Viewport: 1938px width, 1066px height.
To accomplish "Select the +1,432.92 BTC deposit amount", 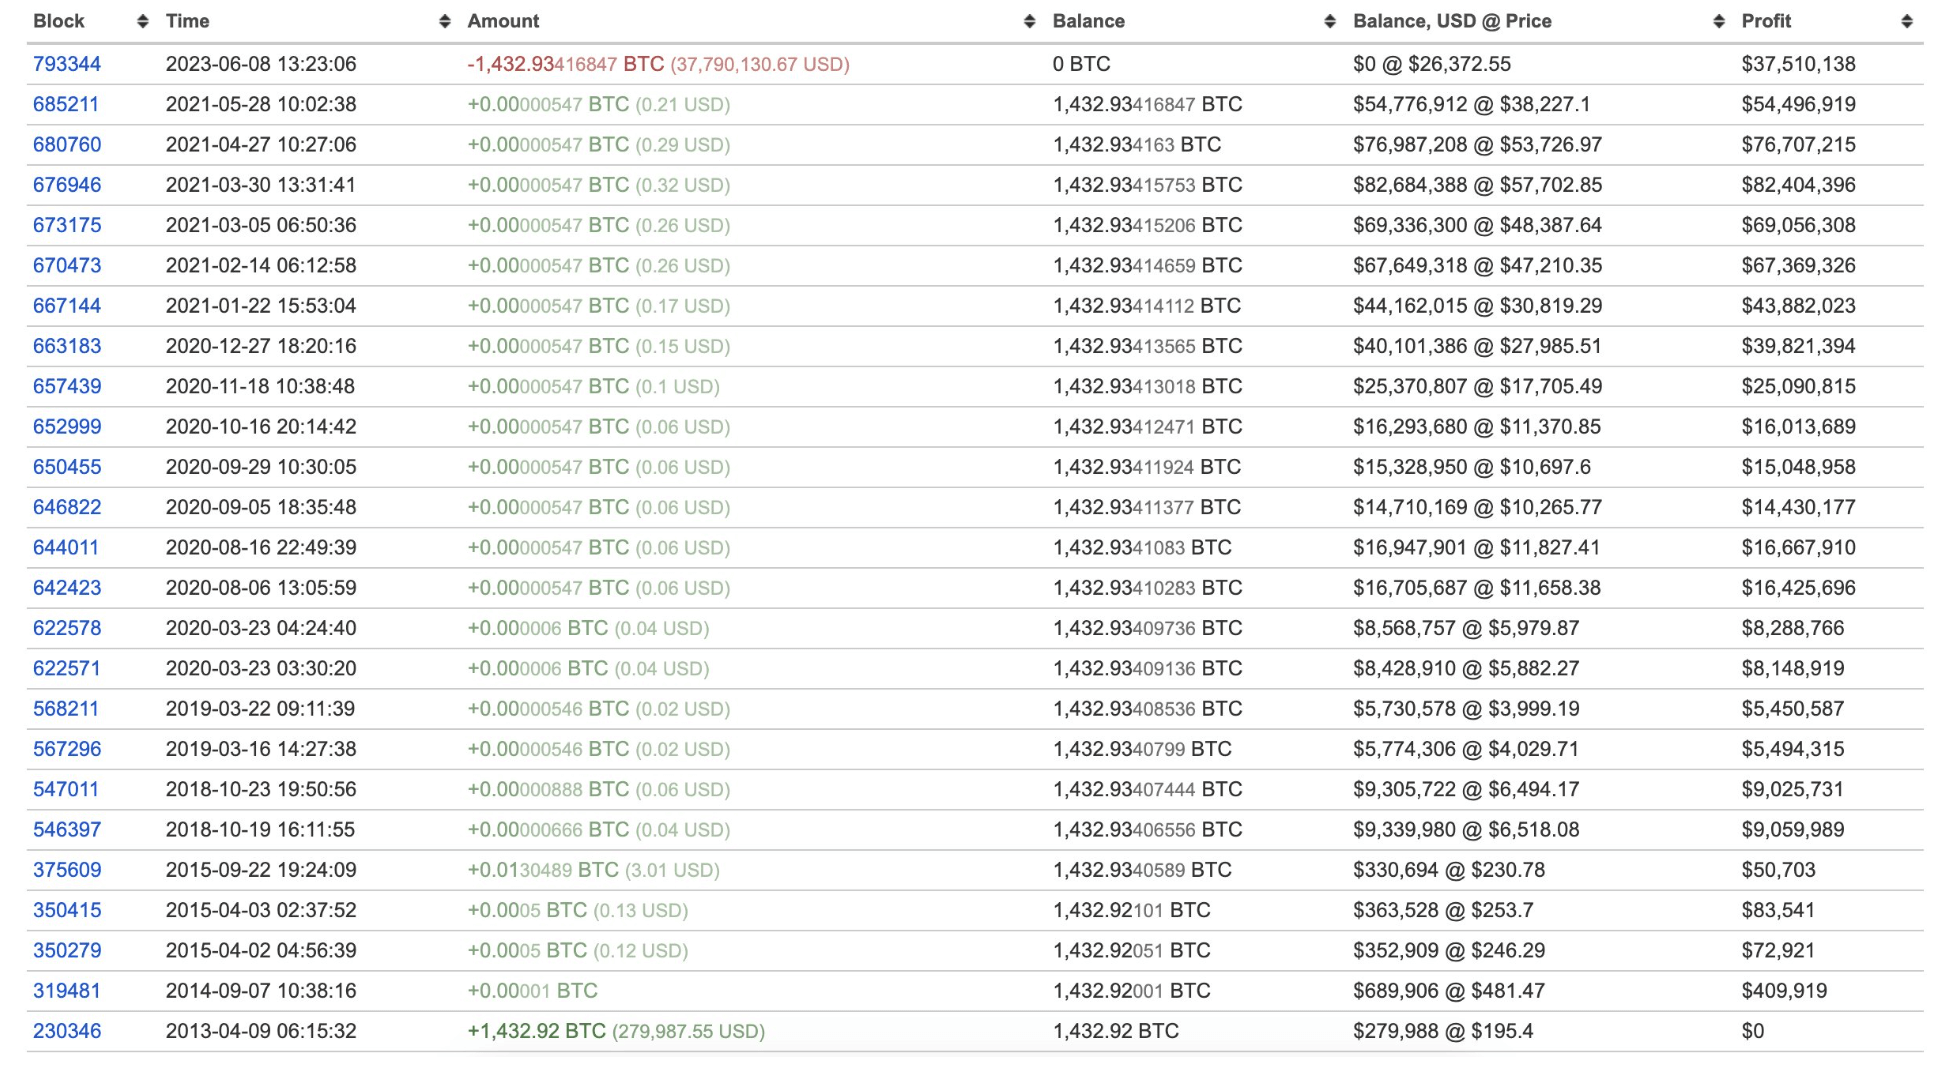I will (537, 1031).
